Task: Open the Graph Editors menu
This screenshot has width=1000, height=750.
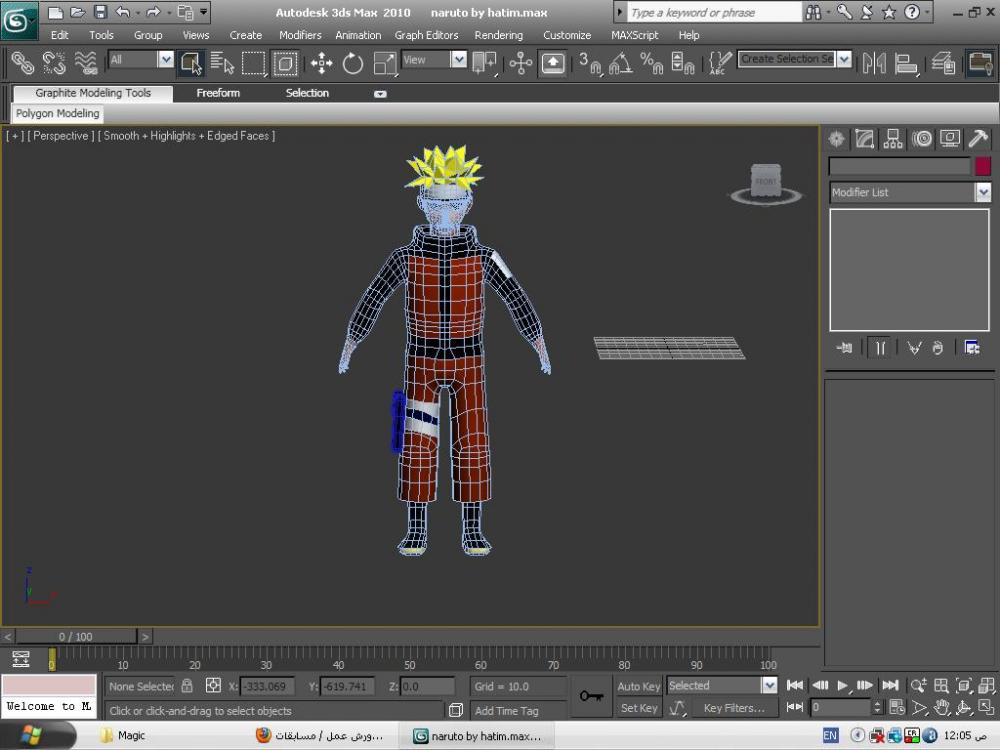Action: coord(426,35)
